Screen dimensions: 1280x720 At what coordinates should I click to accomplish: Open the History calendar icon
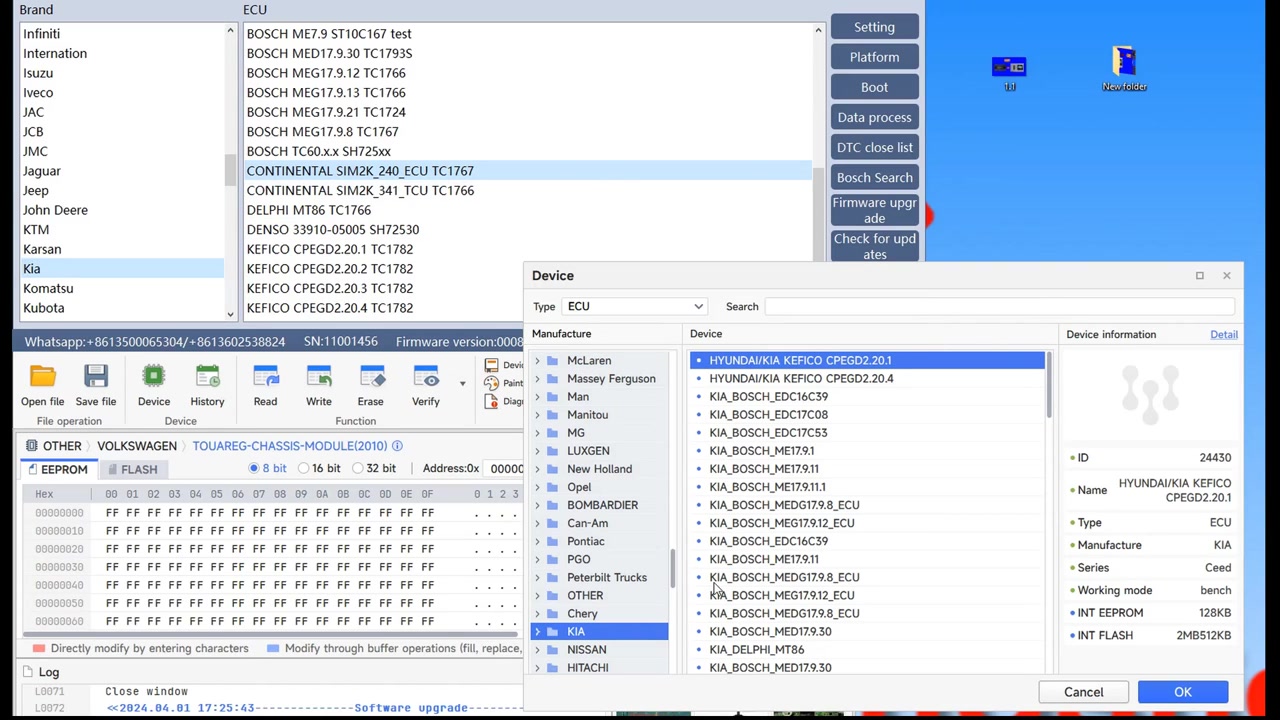207,377
